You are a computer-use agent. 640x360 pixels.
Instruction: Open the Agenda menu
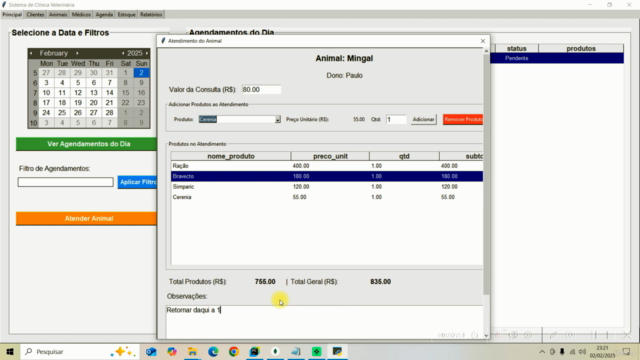104,15
